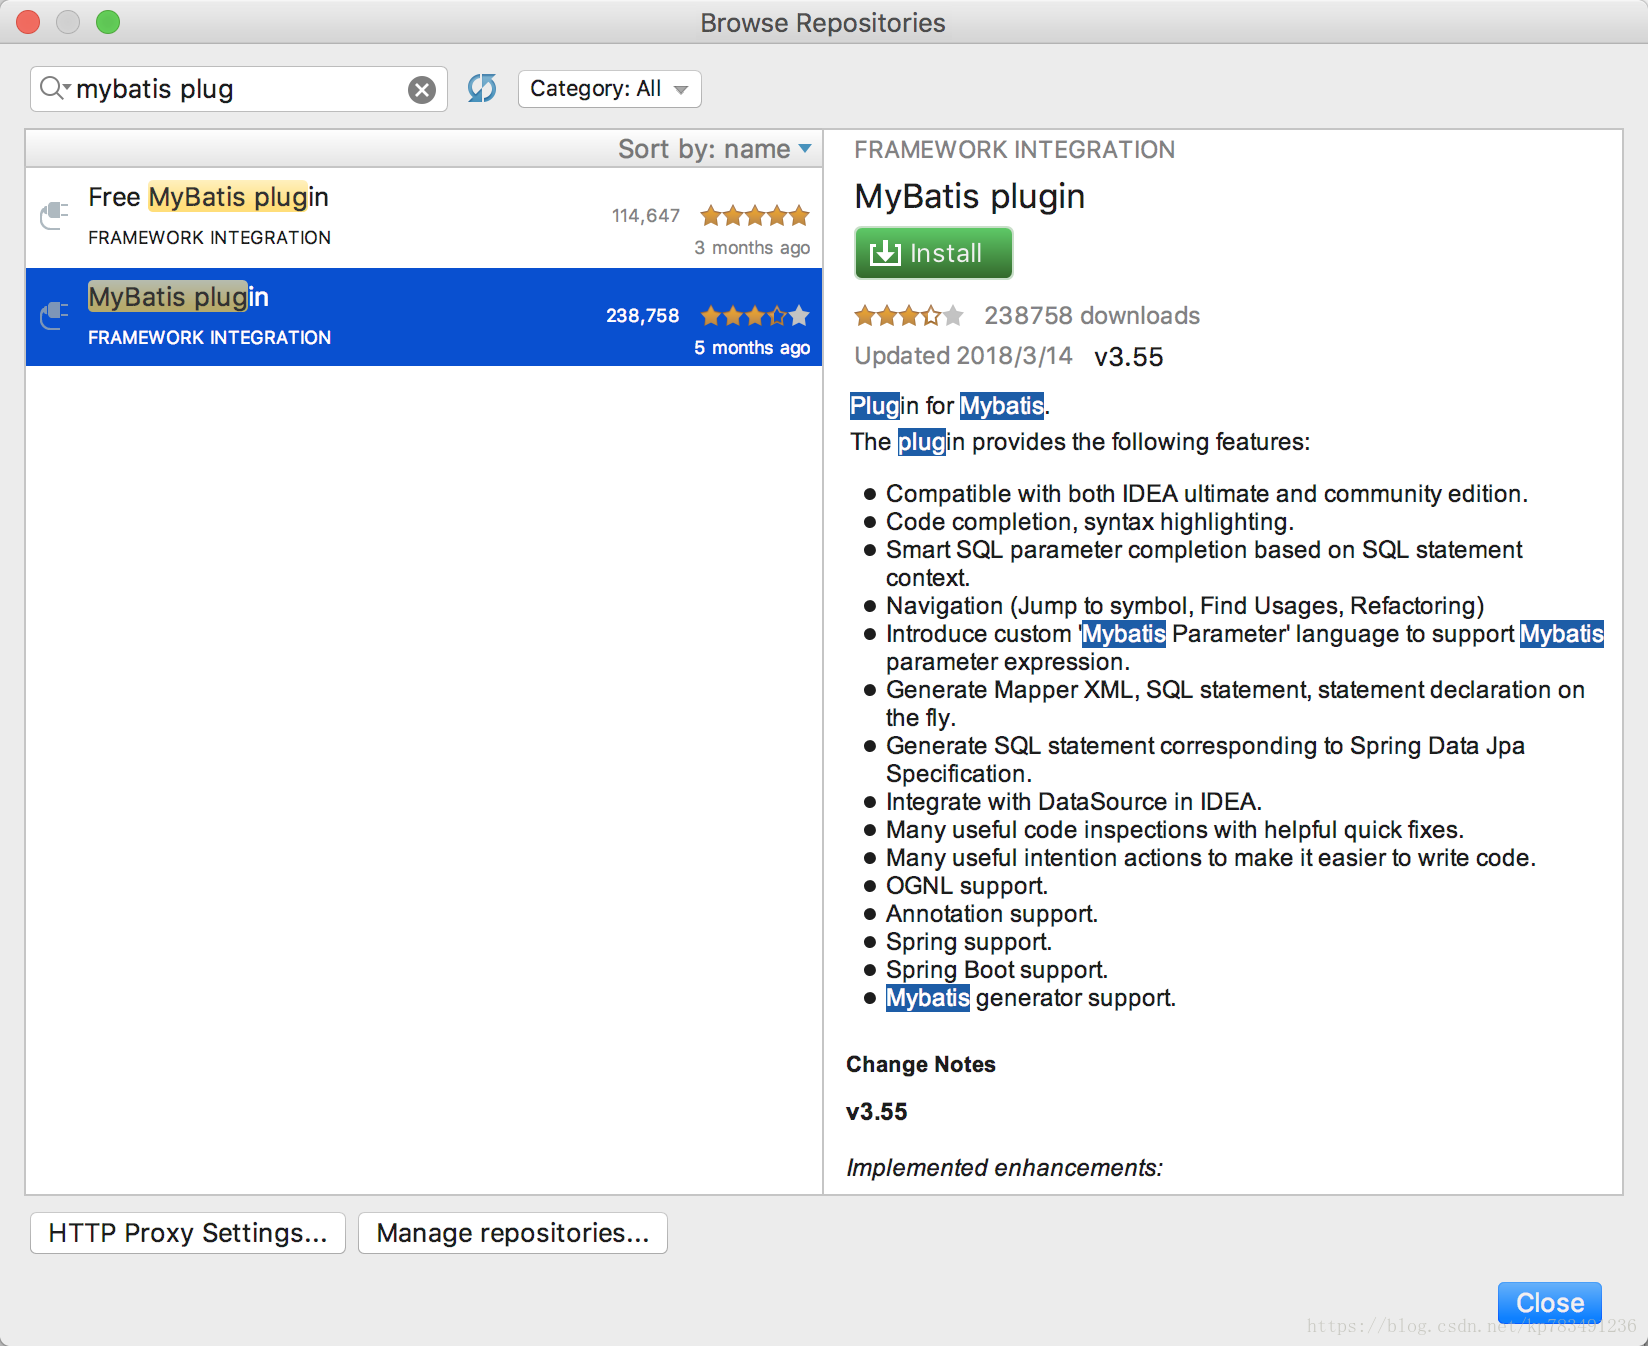The width and height of the screenshot is (1648, 1346).
Task: Click the plug icon of selected MyBatis plugin
Action: pos(54,316)
